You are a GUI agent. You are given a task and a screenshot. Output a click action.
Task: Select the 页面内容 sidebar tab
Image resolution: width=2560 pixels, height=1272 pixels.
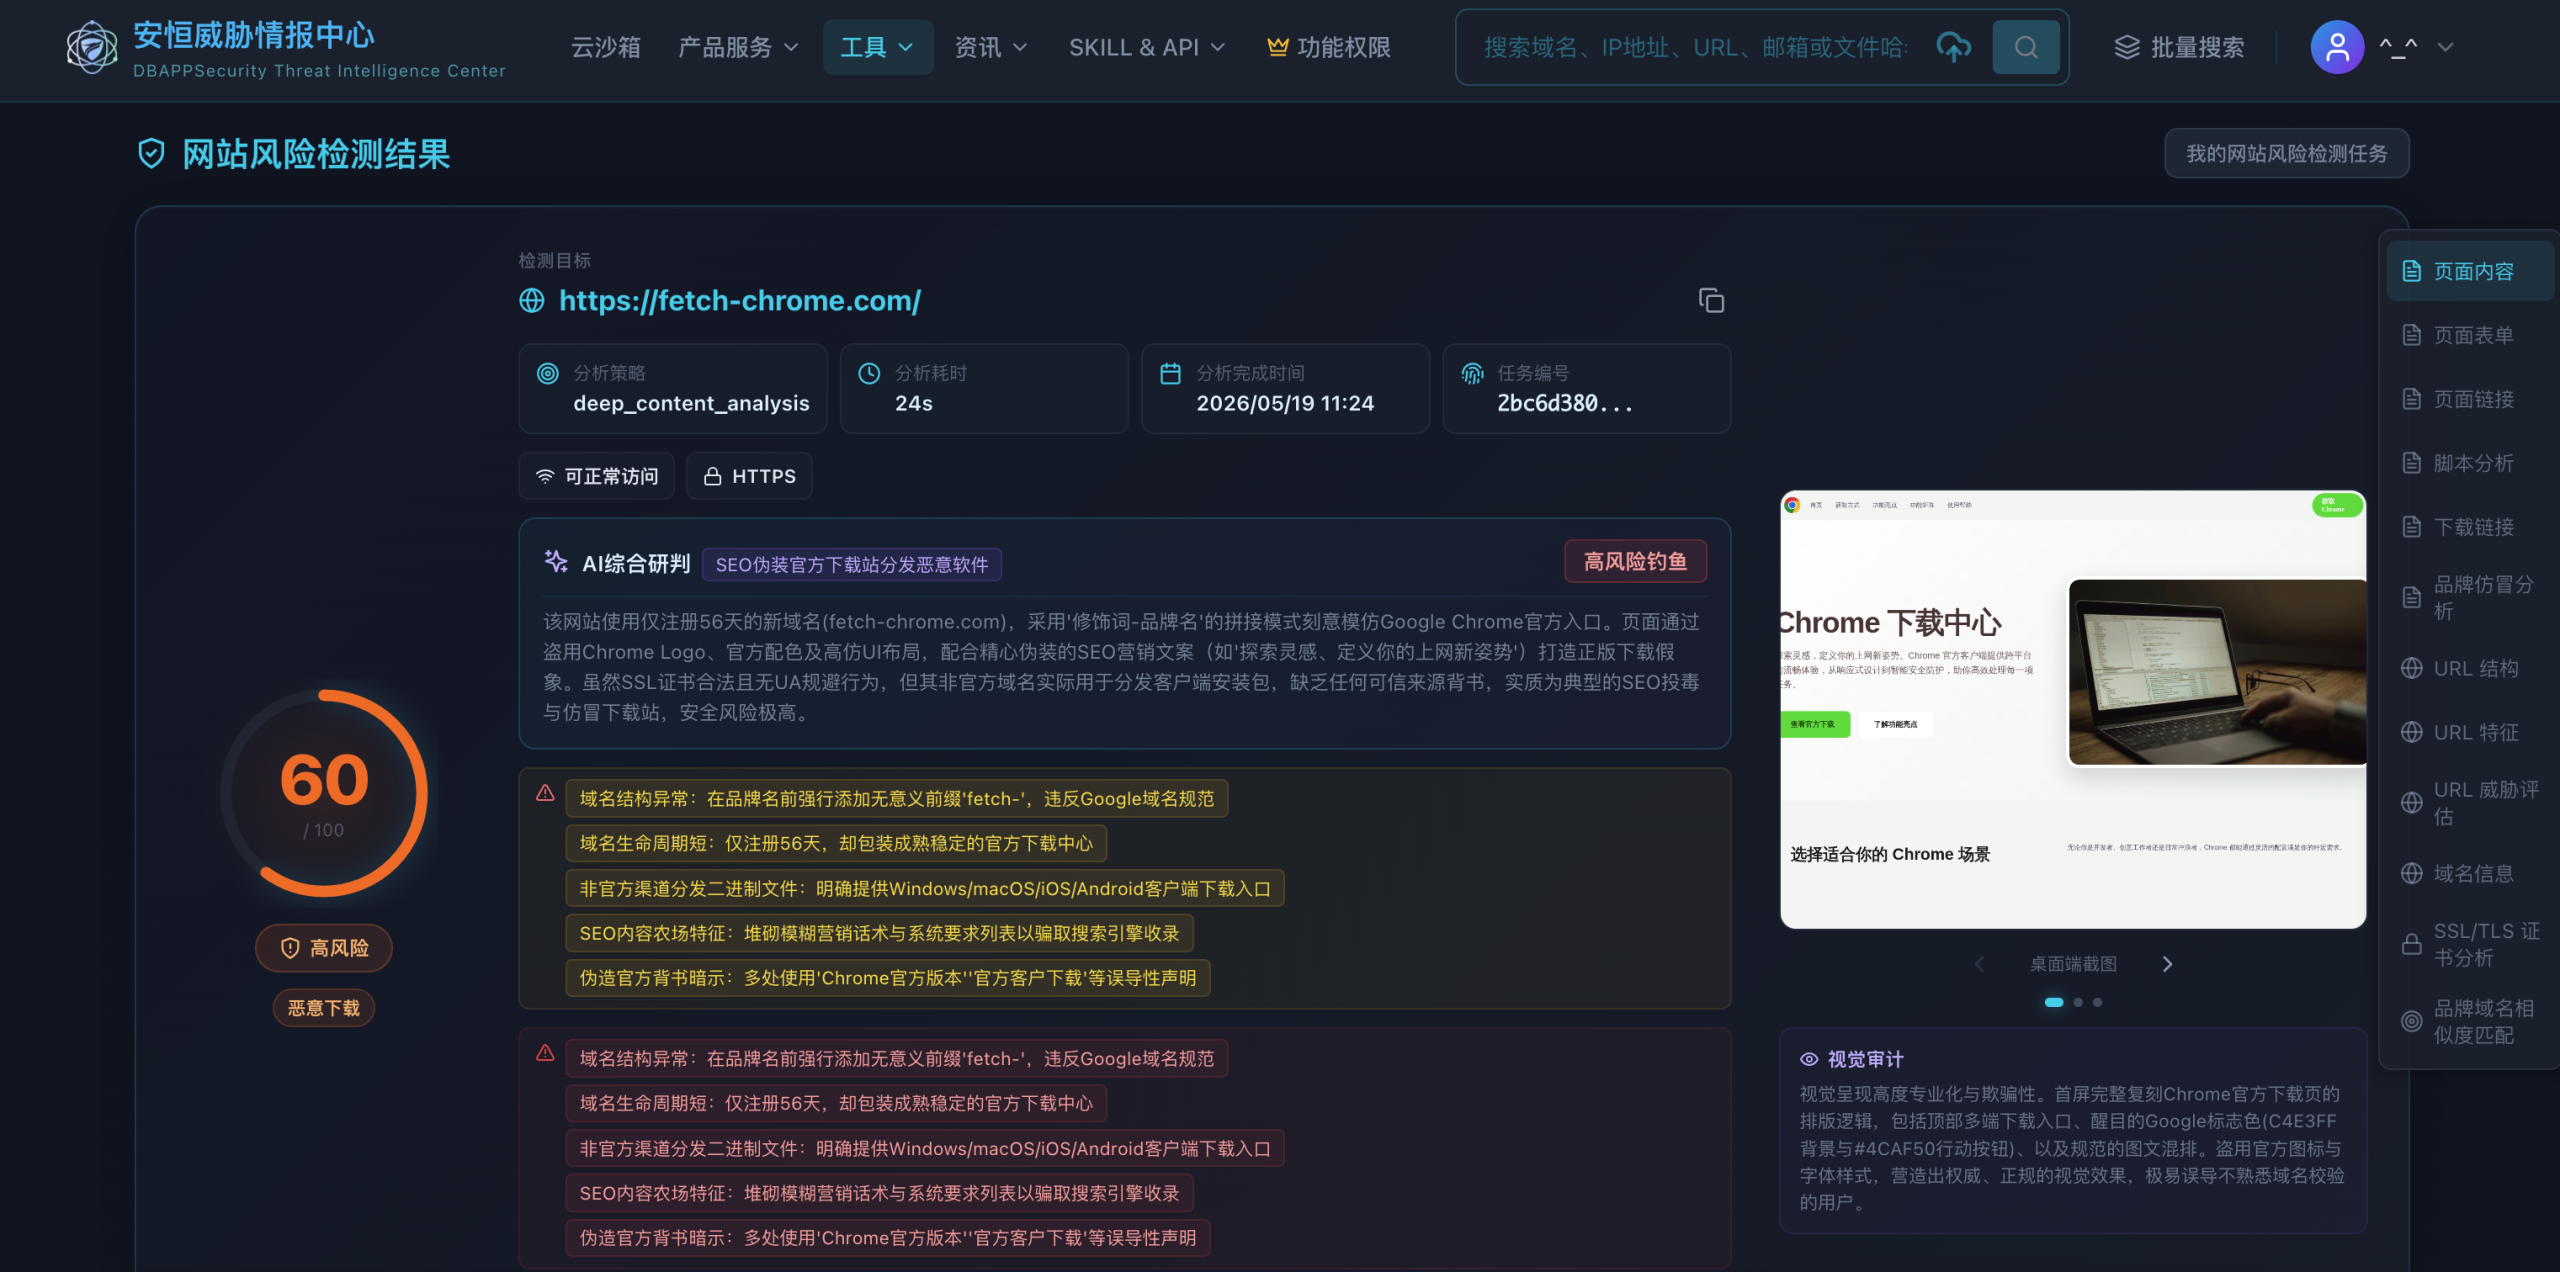point(2470,271)
